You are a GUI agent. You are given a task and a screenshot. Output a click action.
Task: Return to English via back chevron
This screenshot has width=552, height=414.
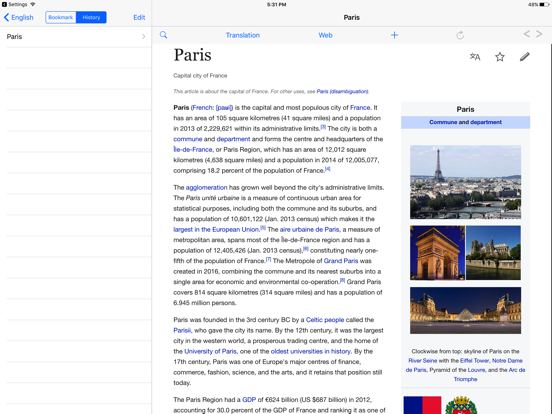[18, 17]
